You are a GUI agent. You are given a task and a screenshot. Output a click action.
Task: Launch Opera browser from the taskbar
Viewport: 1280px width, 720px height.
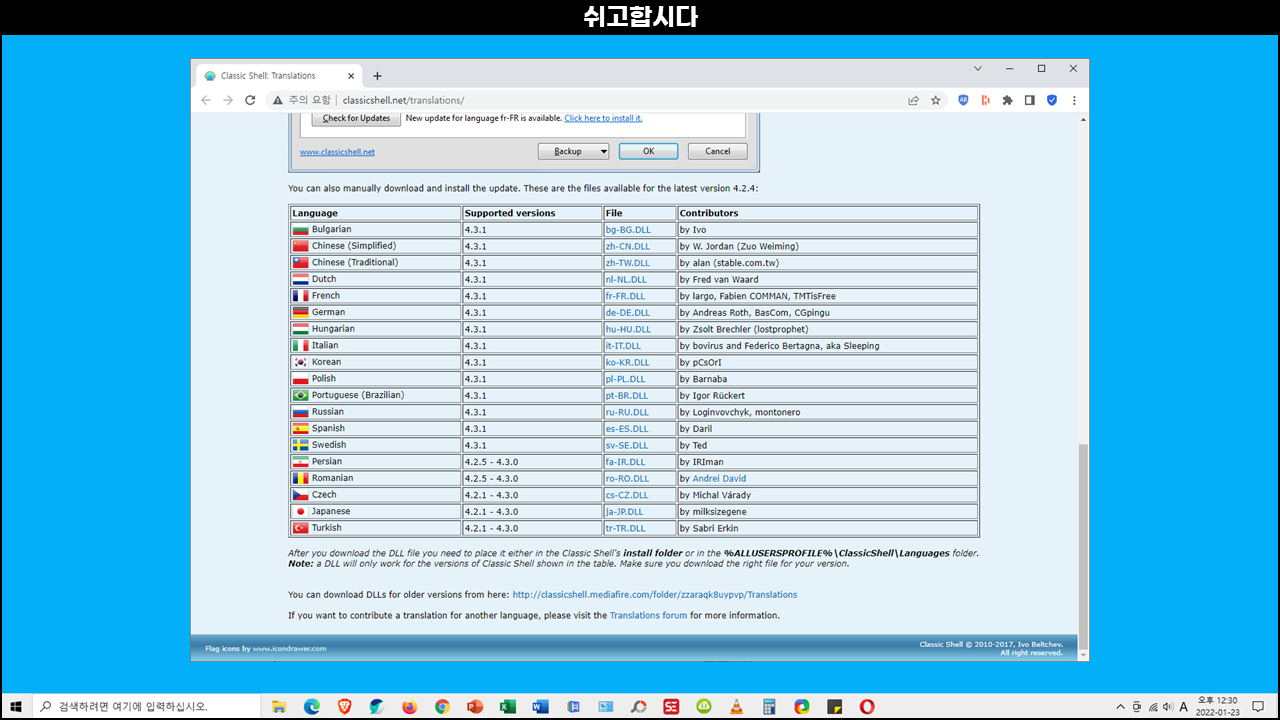[x=867, y=706]
